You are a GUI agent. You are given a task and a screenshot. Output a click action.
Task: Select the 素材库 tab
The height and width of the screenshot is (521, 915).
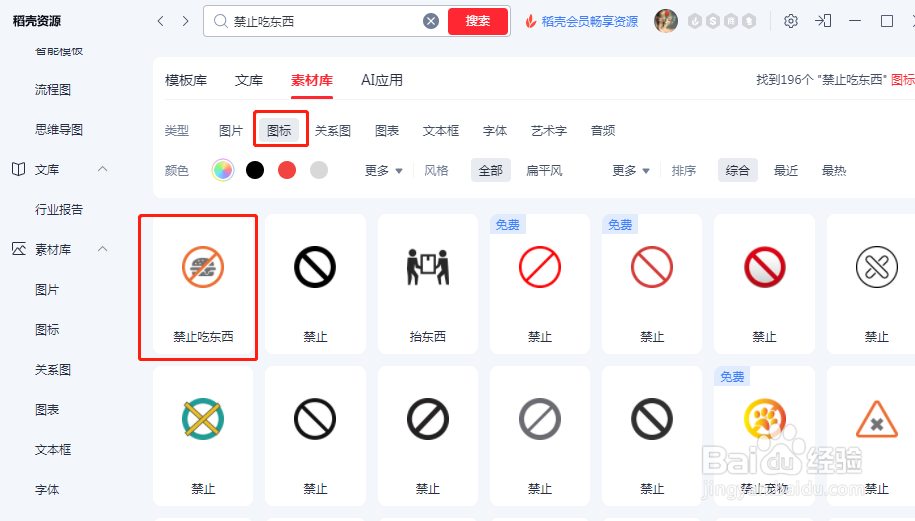(x=312, y=80)
